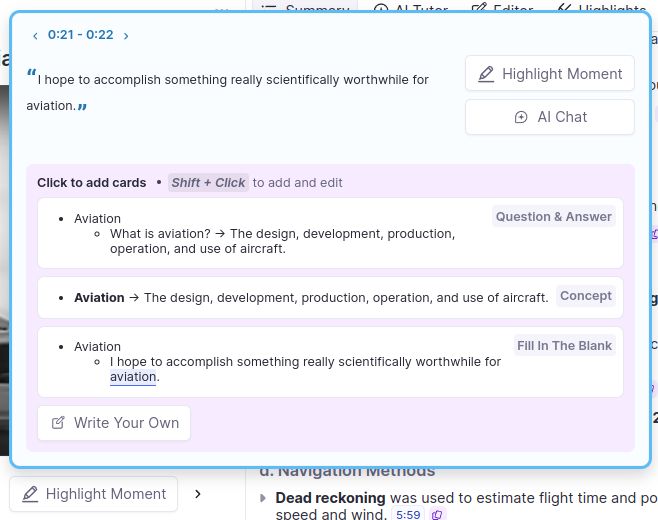Screen dimensions: 658x520
Task: Go to next transcript moment chevron
Action: coord(126,36)
